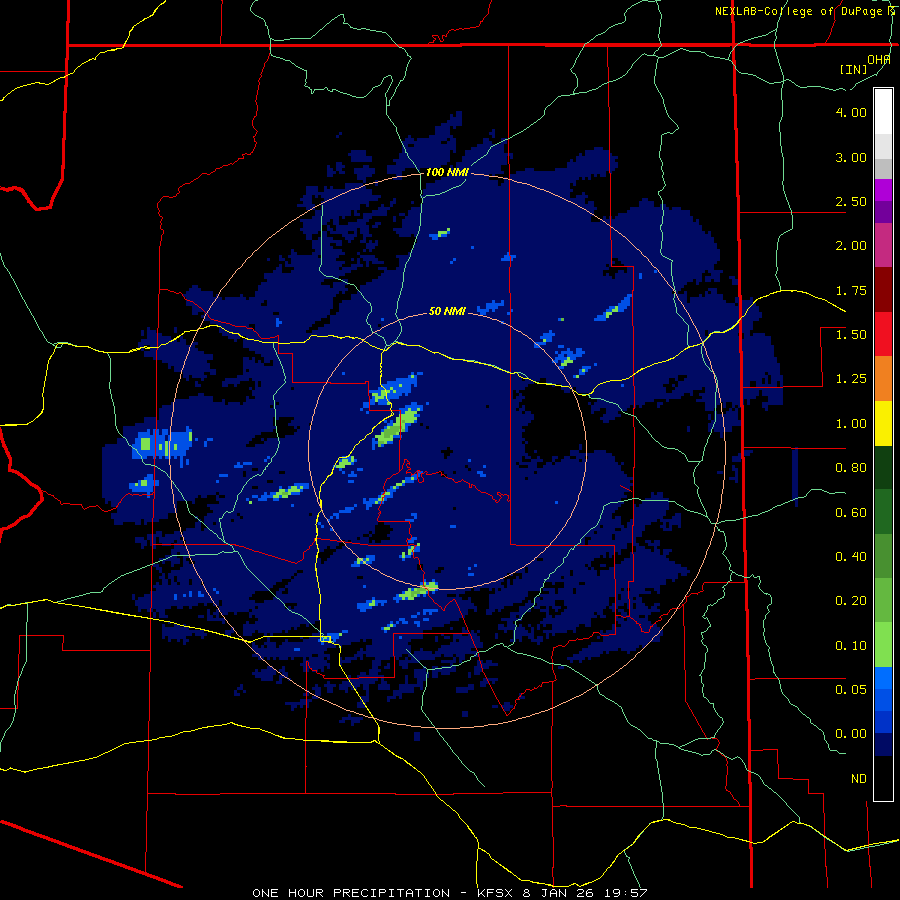Click the 0.60 legend value label
This screenshot has width=900, height=900.
[851, 513]
